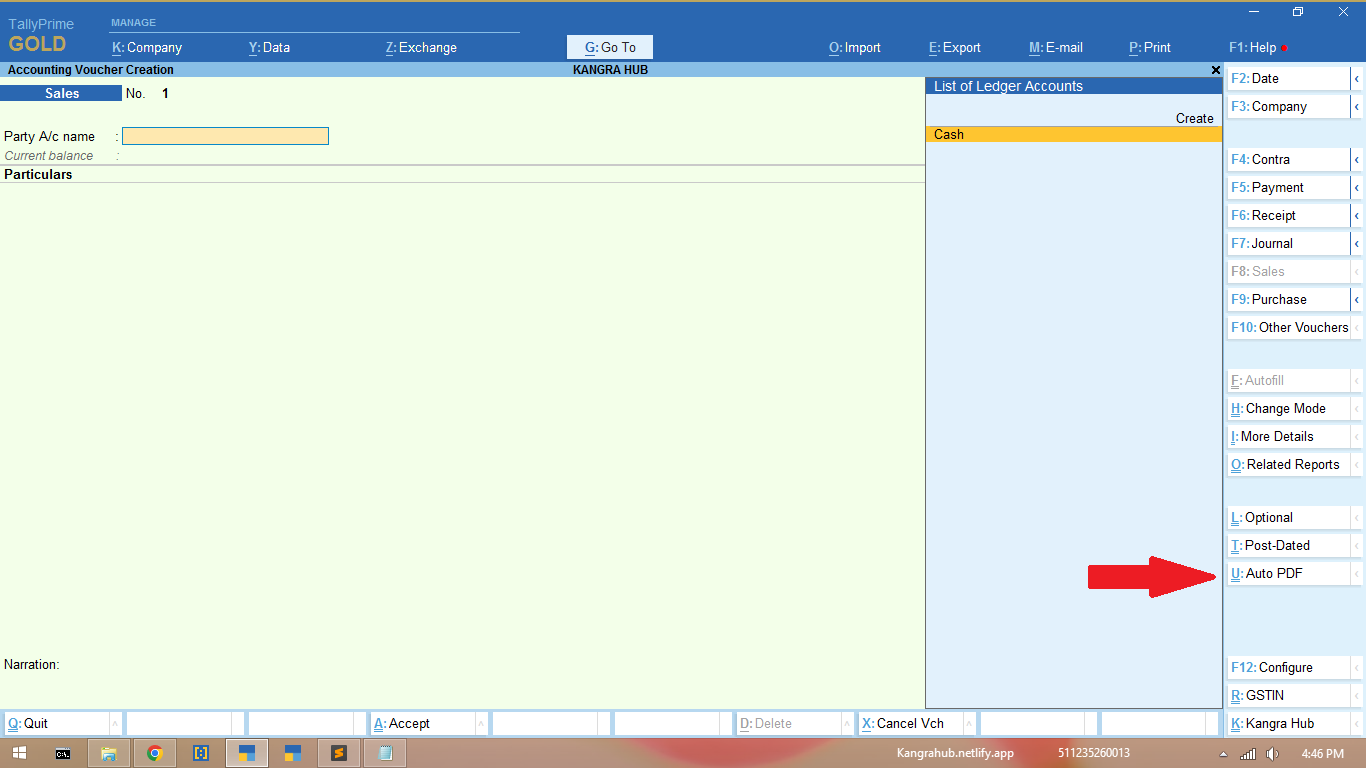The height and width of the screenshot is (768, 1366).
Task: Open the G: Go To menu
Action: [x=610, y=47]
